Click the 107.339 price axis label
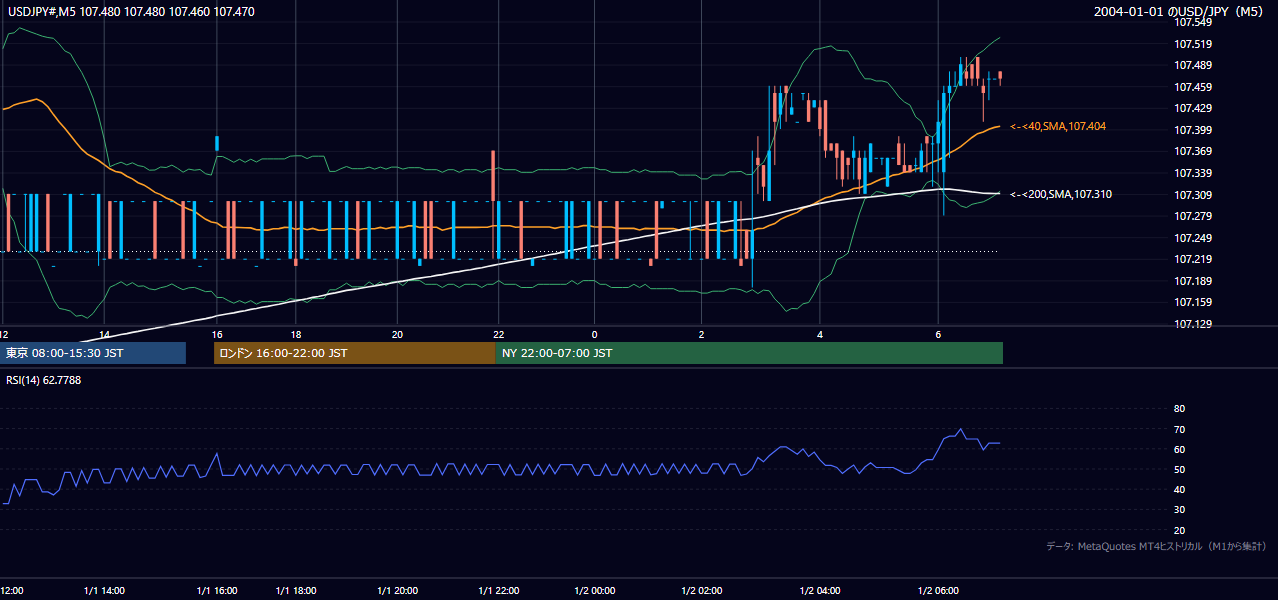 pos(1194,173)
